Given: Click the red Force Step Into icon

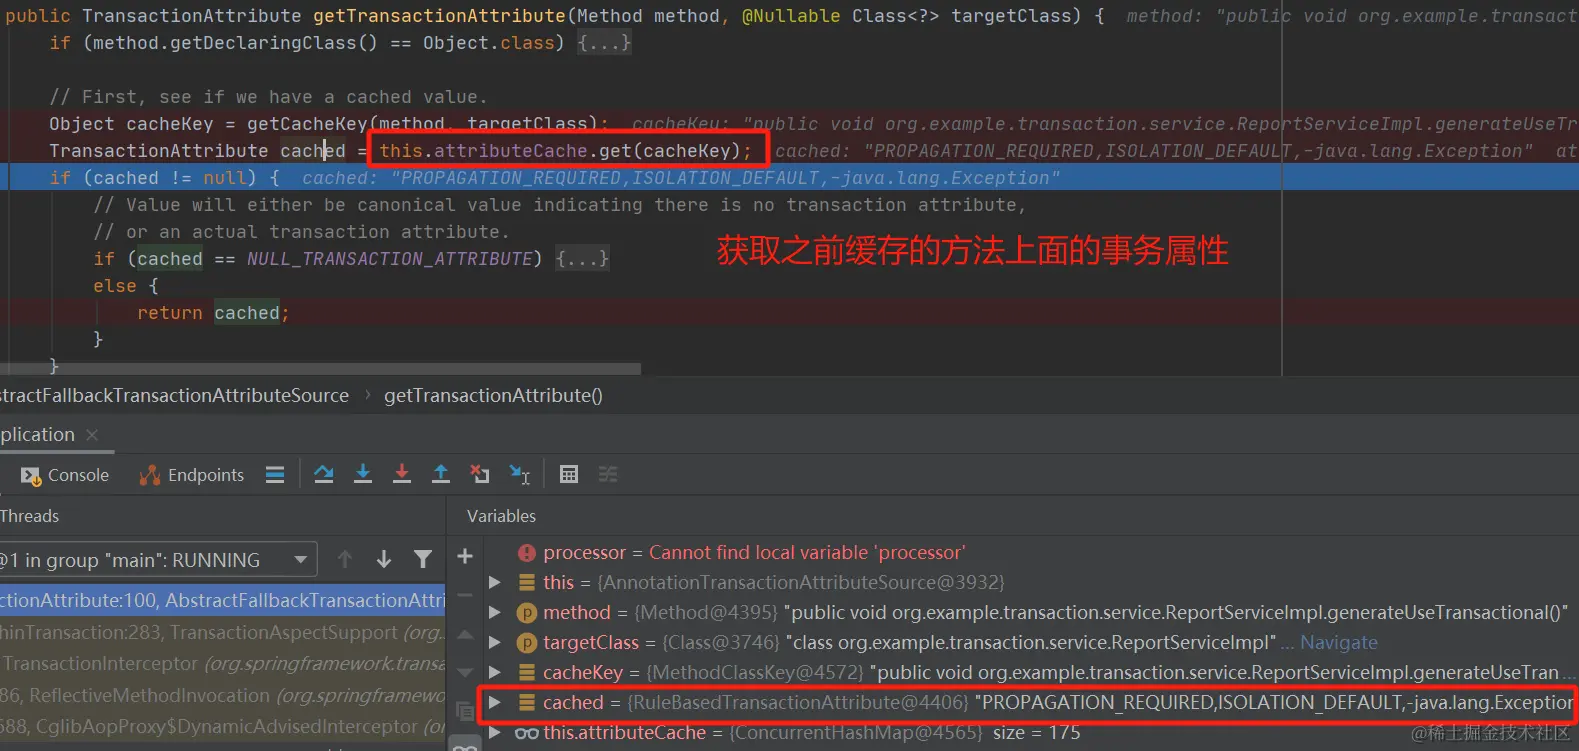Looking at the screenshot, I should coord(402,474).
